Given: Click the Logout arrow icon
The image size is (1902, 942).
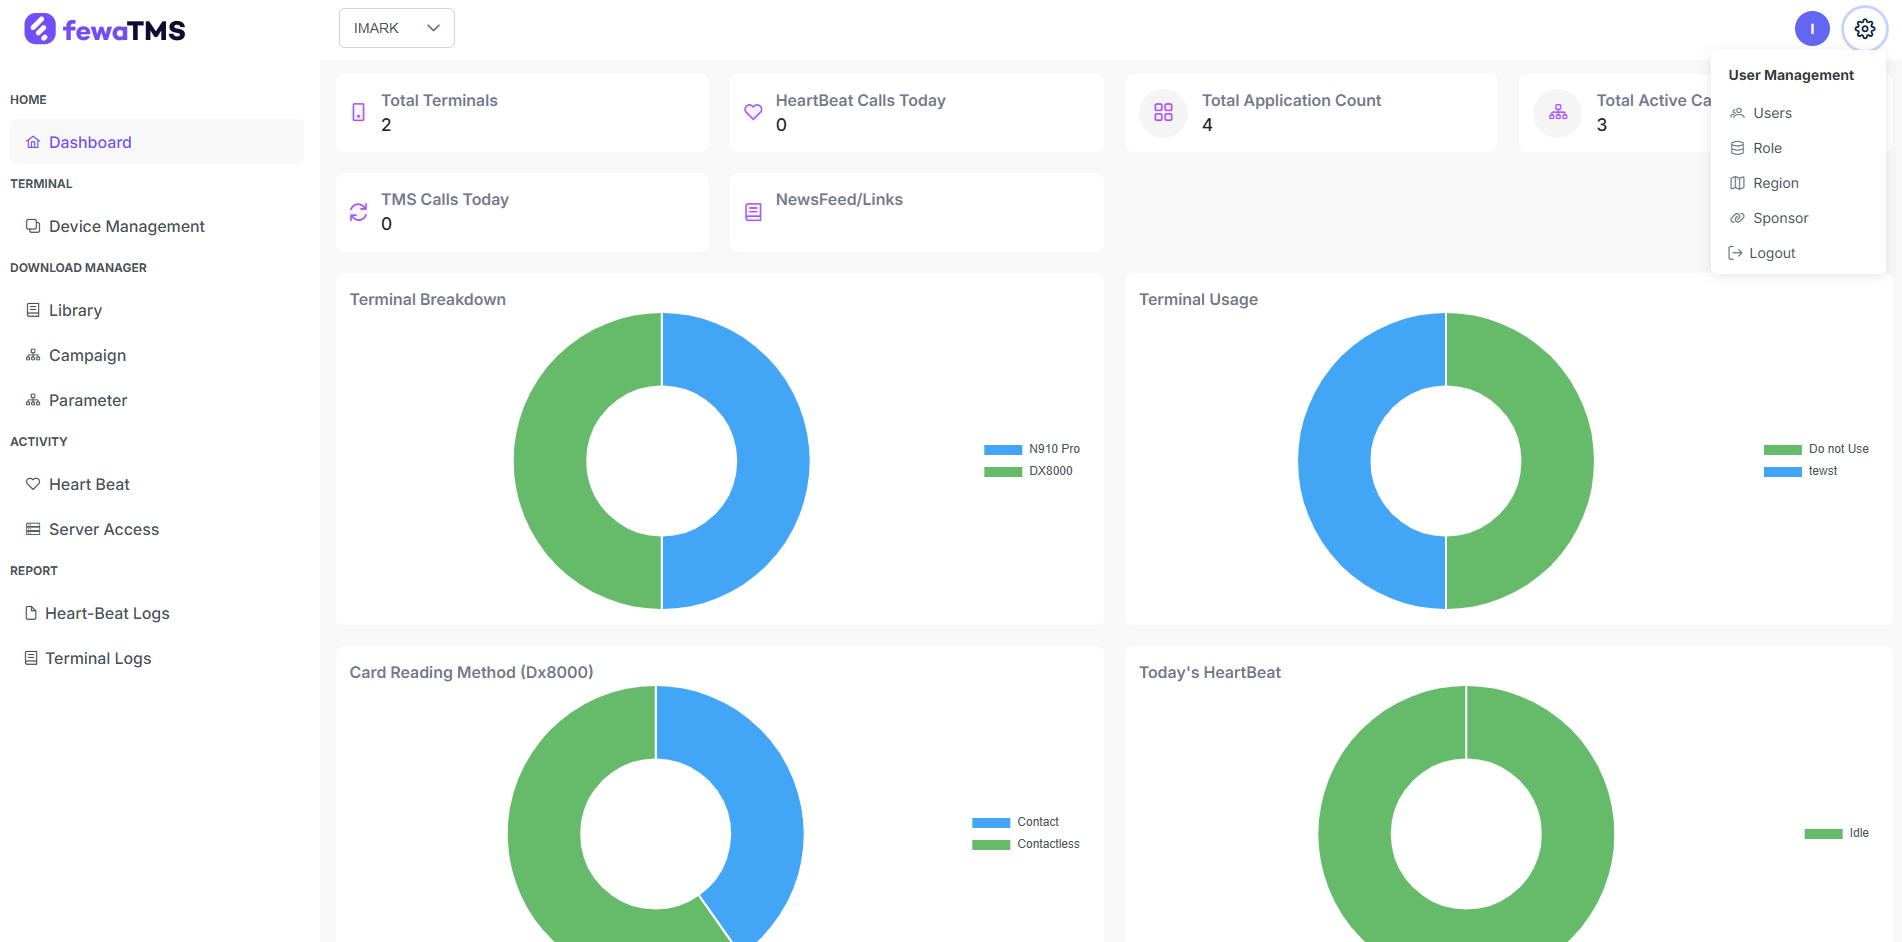Looking at the screenshot, I should click(x=1735, y=253).
